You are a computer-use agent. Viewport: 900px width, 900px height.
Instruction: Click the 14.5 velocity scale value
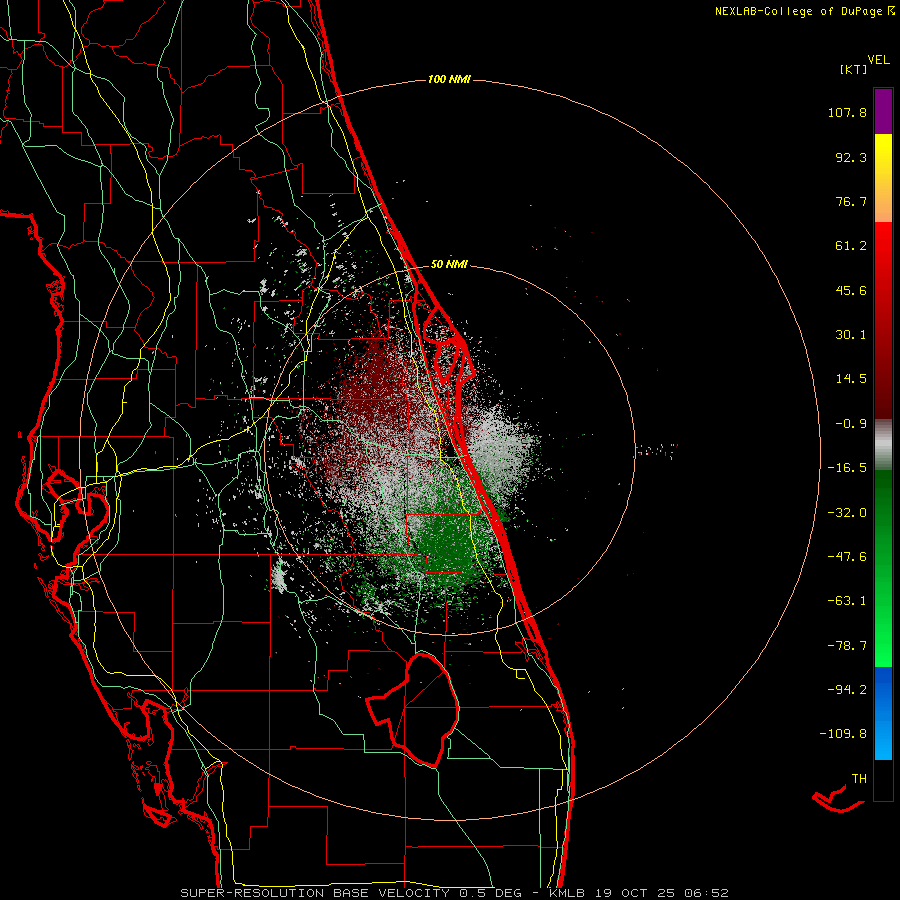pyautogui.click(x=851, y=379)
